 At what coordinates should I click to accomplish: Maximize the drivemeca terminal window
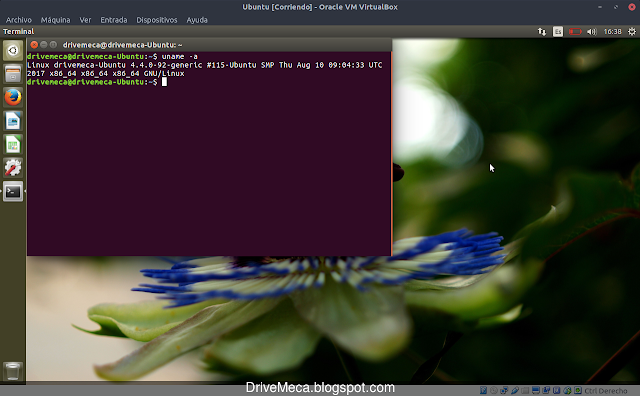(x=53, y=45)
